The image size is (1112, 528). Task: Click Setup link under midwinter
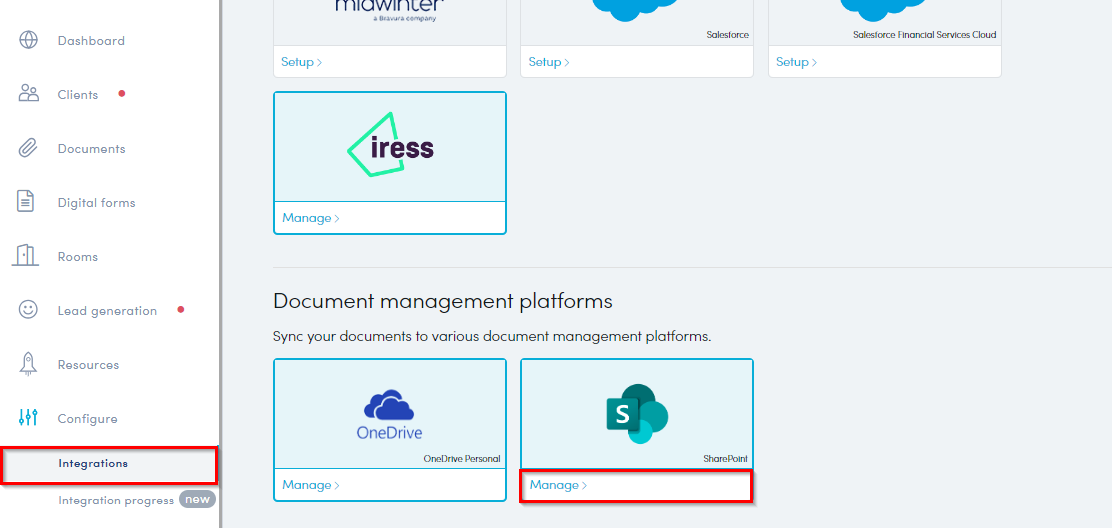[x=301, y=62]
